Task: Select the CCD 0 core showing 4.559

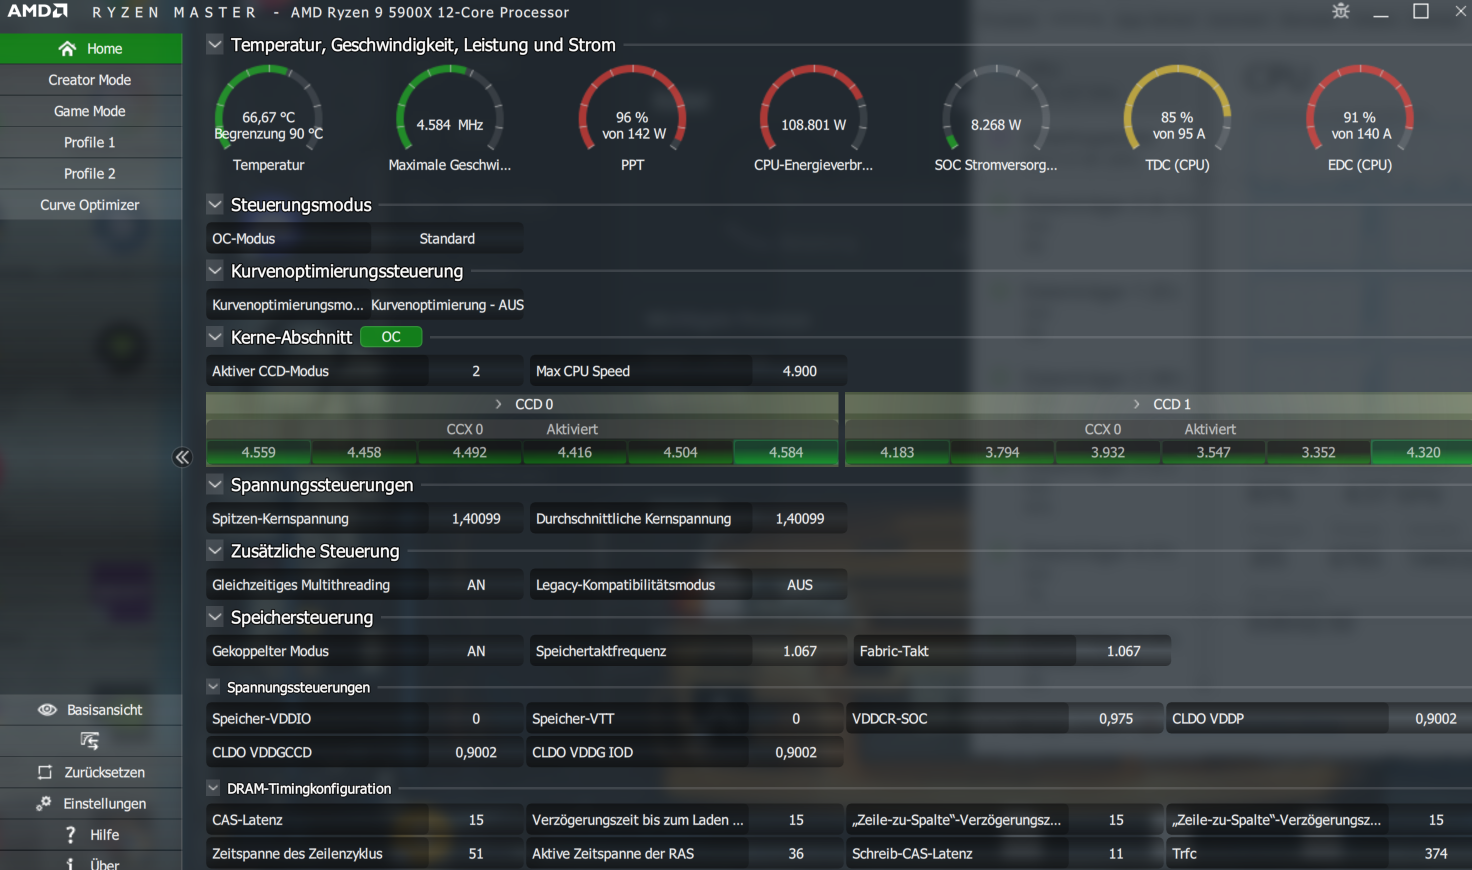Action: pos(259,453)
